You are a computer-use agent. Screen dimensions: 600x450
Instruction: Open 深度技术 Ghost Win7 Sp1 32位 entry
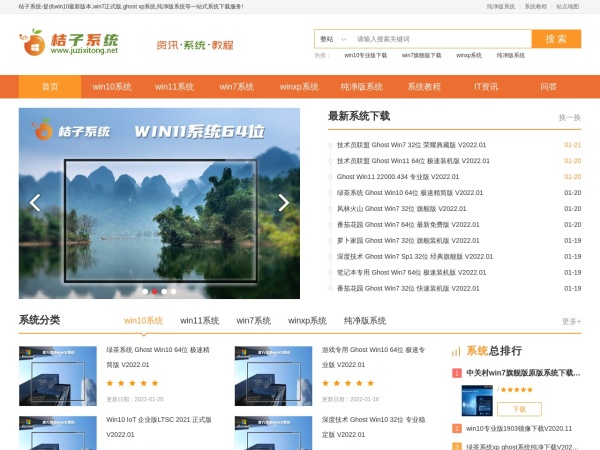(415, 256)
